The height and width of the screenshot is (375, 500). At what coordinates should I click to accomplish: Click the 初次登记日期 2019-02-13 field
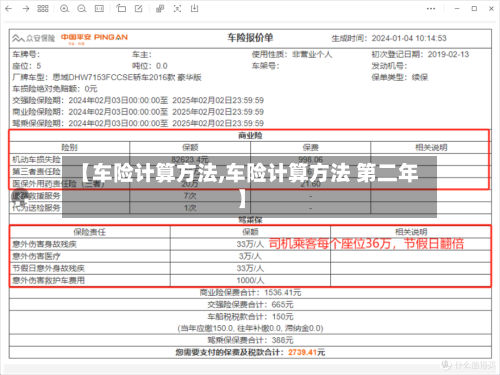pyautogui.click(x=420, y=54)
